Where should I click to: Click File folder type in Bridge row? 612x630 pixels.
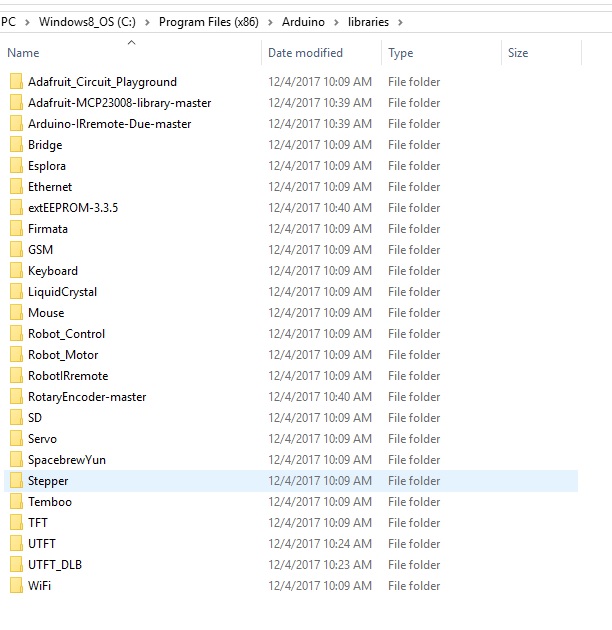pos(414,145)
